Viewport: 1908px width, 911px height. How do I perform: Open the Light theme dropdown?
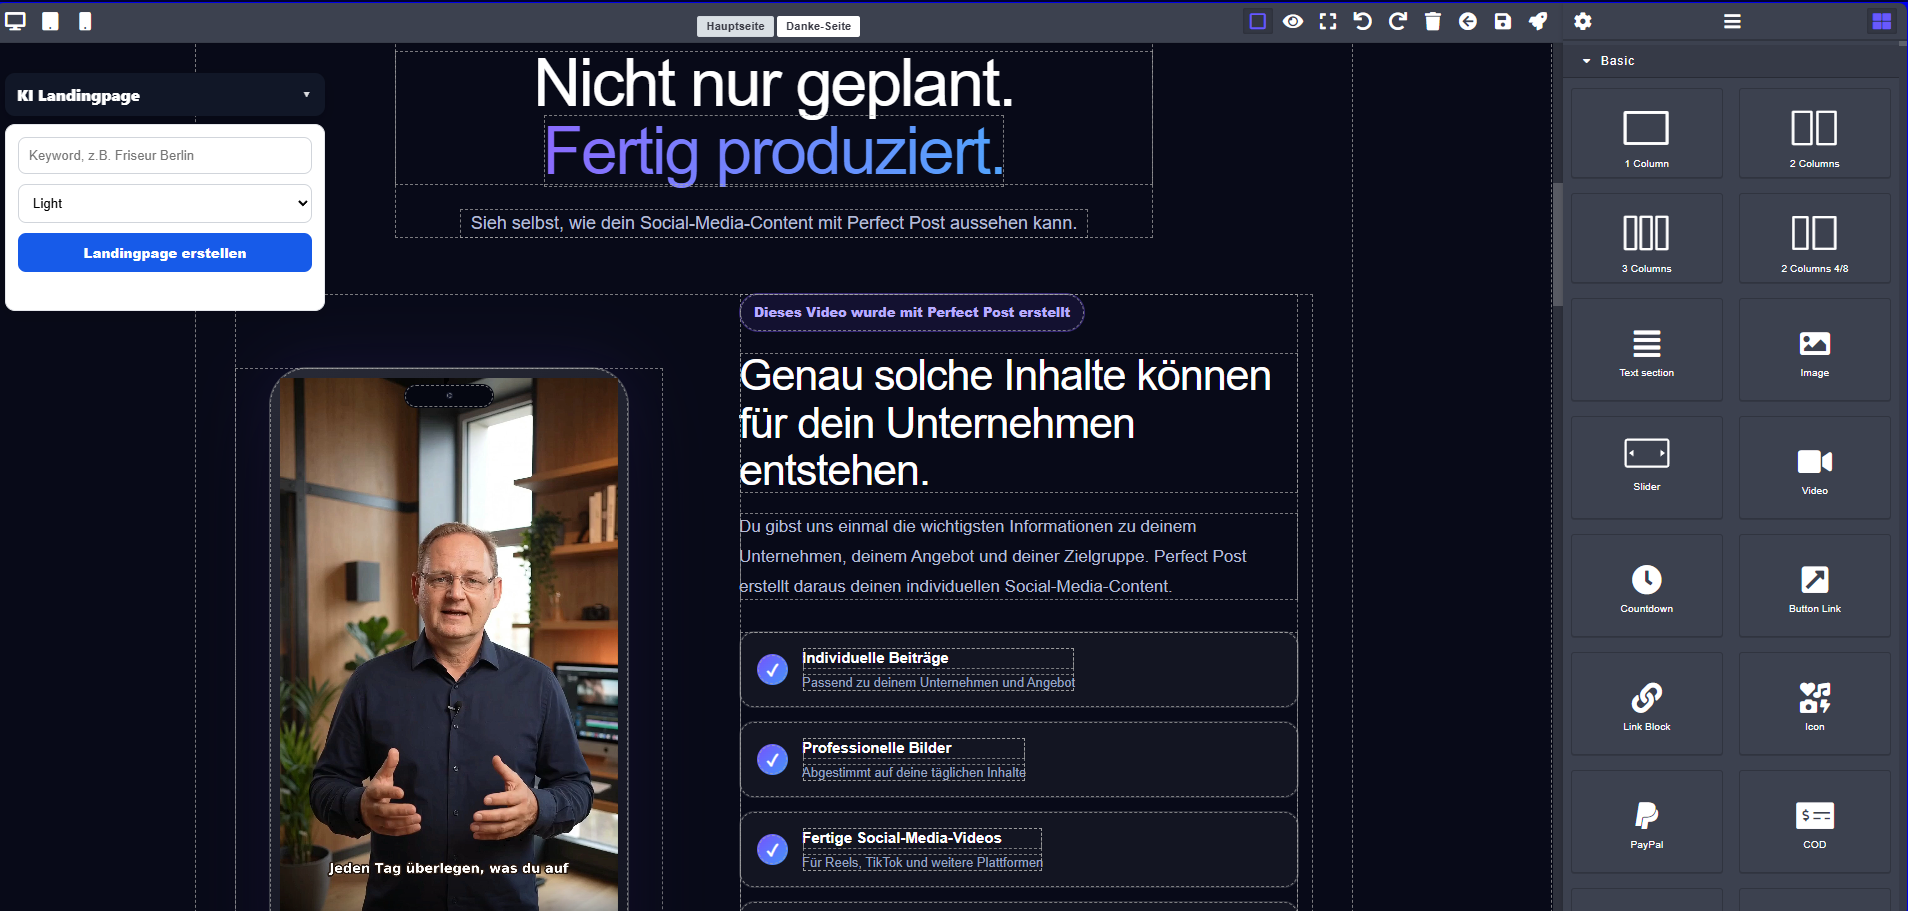coord(165,203)
